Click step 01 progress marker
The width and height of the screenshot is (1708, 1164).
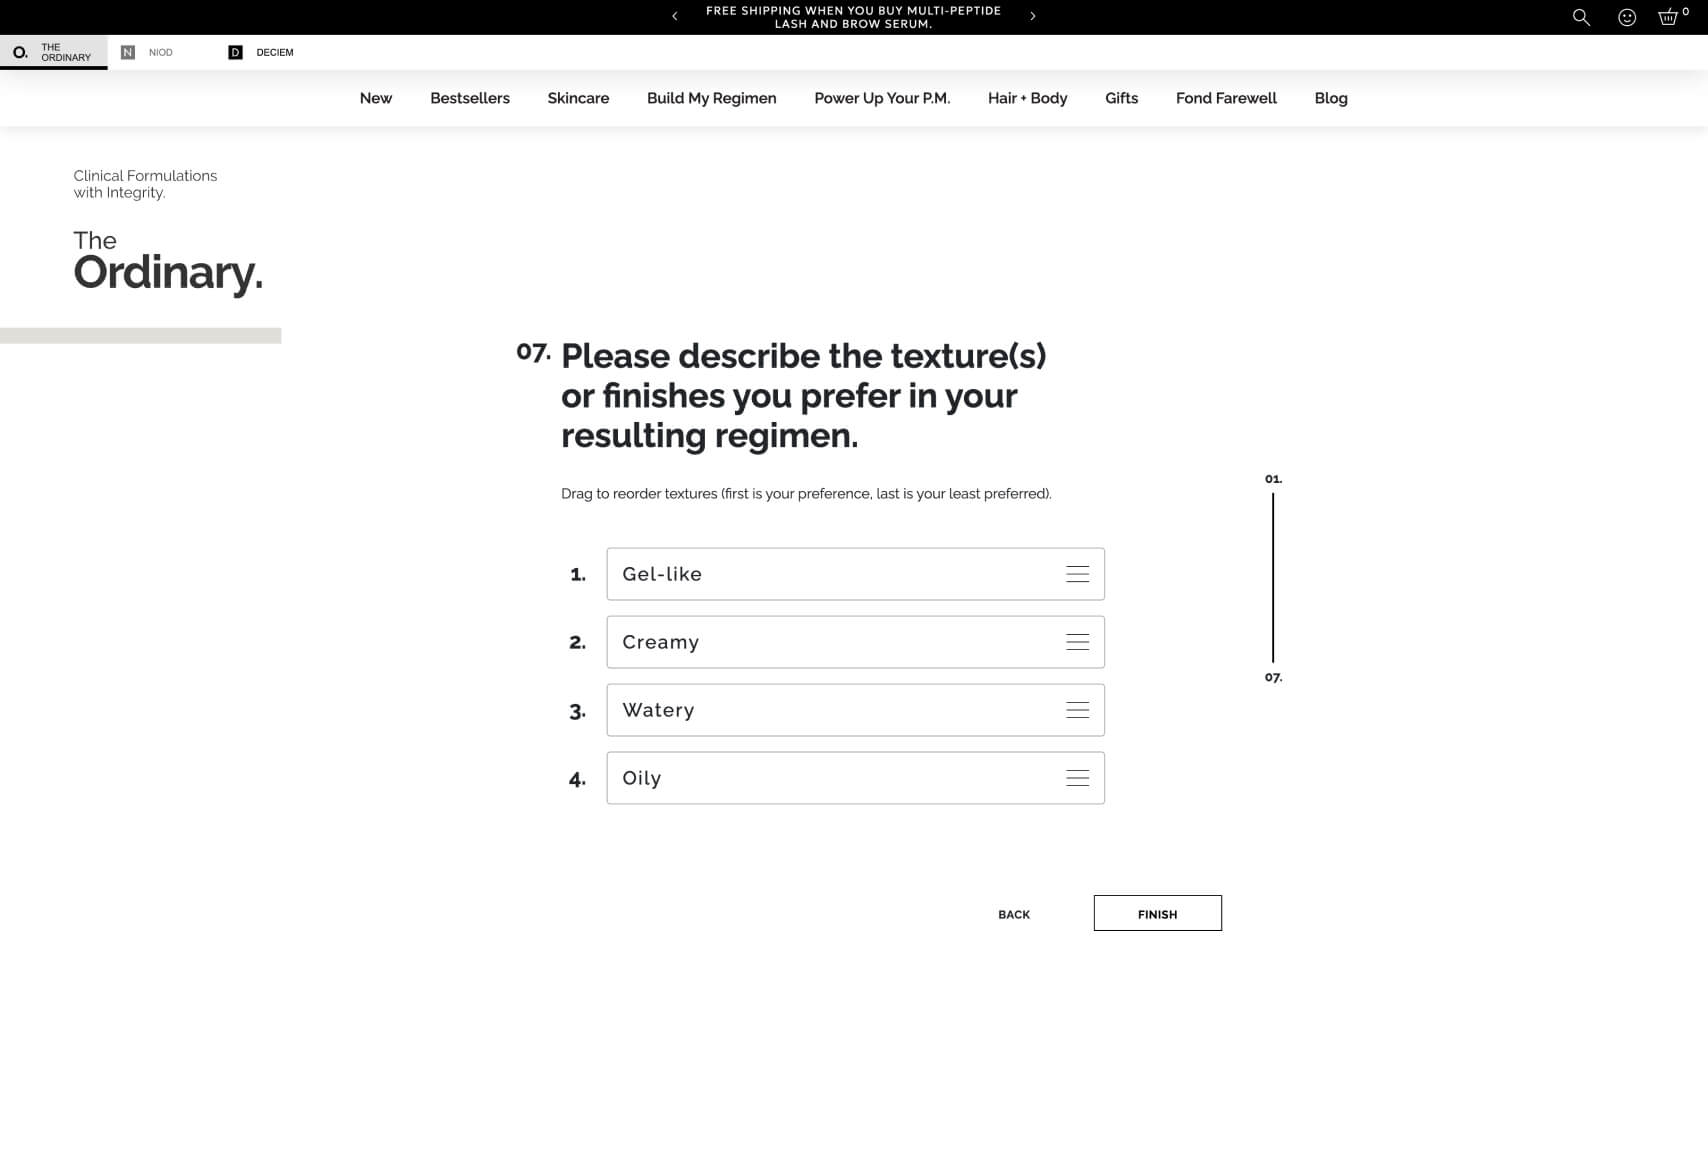(x=1273, y=479)
